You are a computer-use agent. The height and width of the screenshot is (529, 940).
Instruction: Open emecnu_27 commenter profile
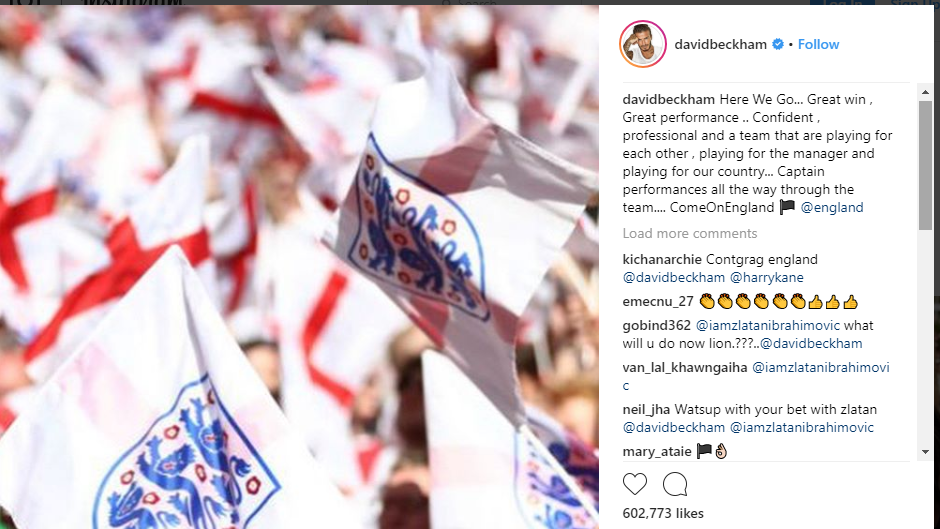click(x=658, y=302)
